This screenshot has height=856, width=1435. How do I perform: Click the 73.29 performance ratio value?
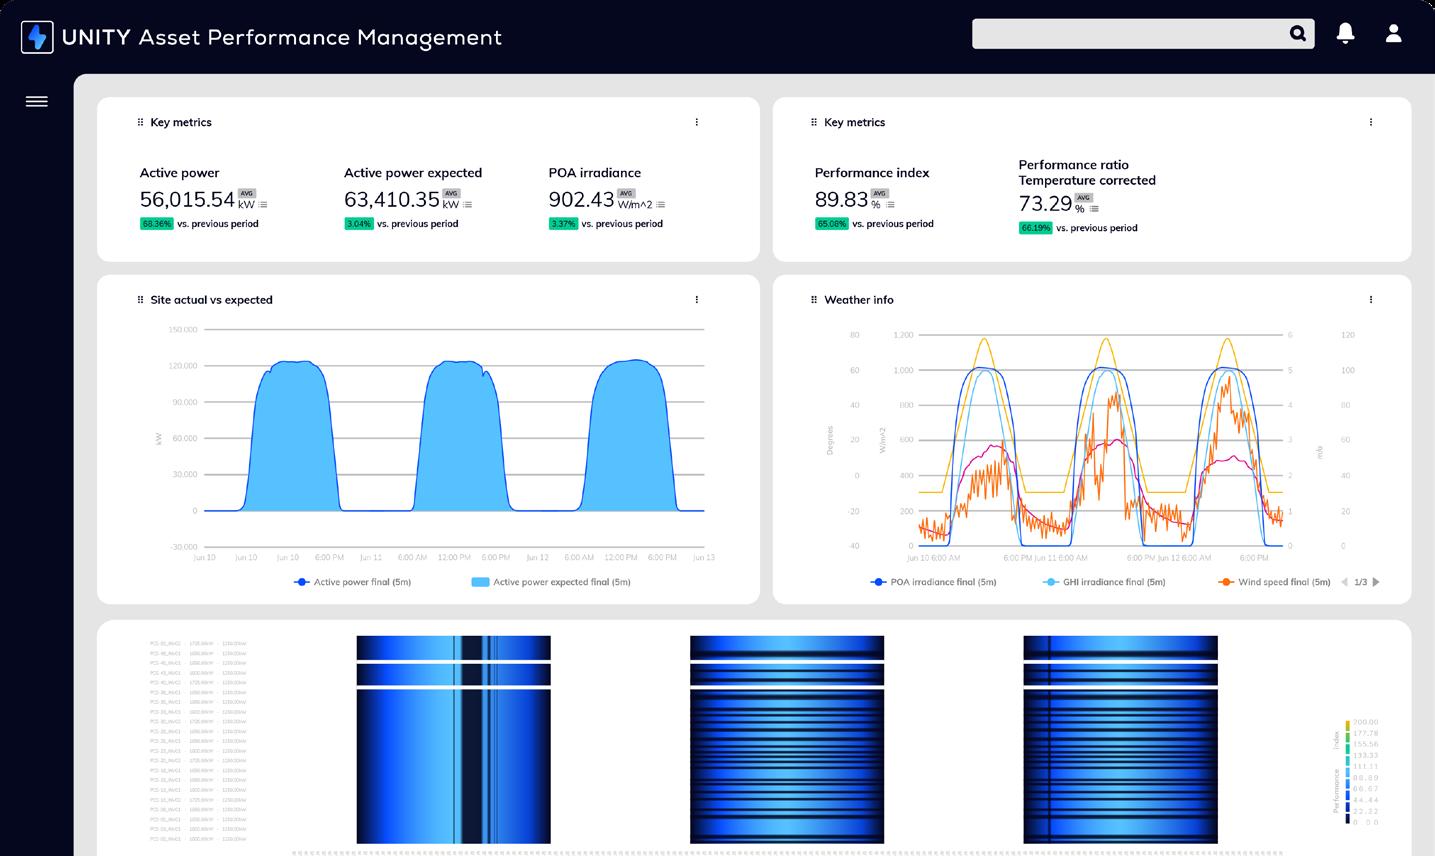click(x=1045, y=203)
